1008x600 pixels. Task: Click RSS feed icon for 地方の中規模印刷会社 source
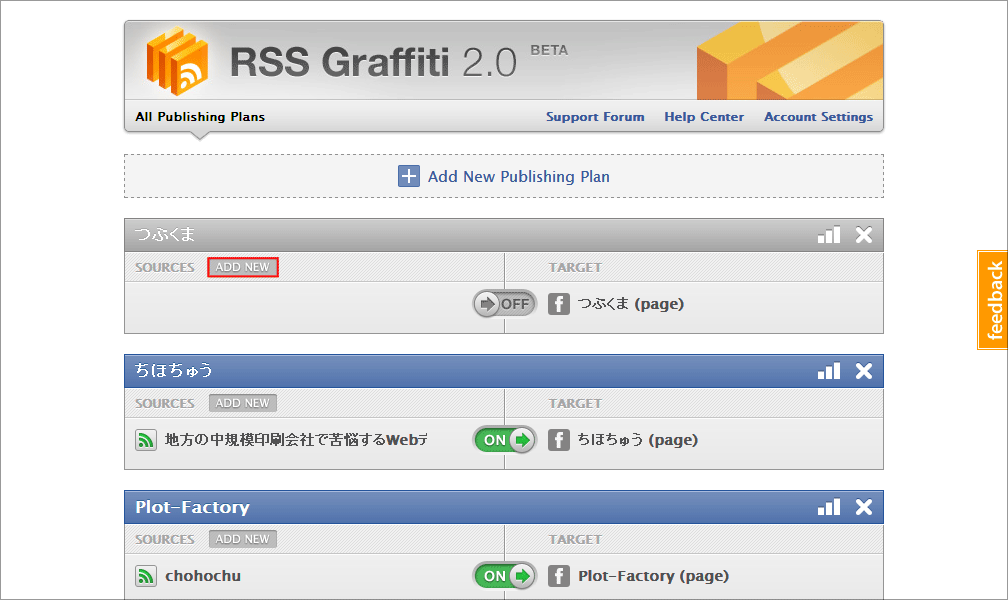(x=146, y=440)
